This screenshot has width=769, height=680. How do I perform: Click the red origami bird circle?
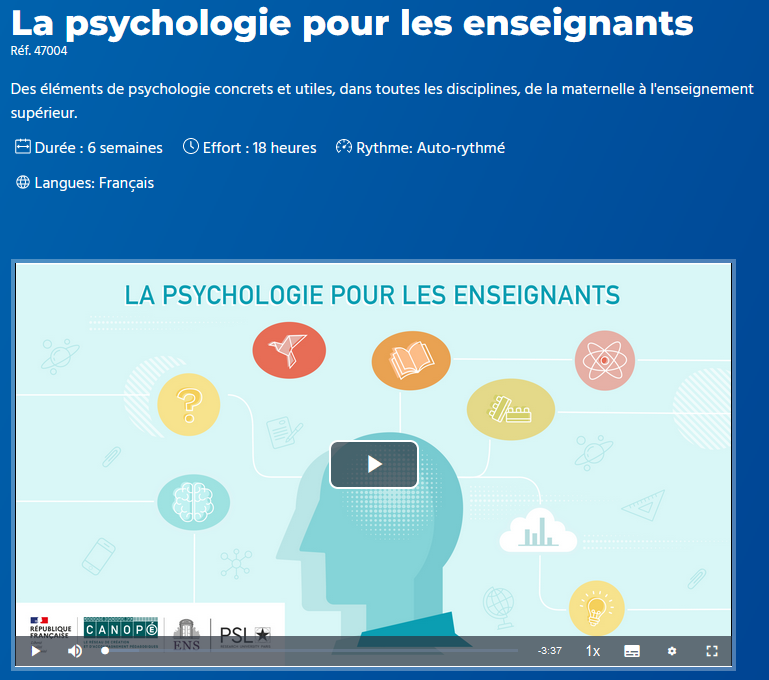pos(289,350)
